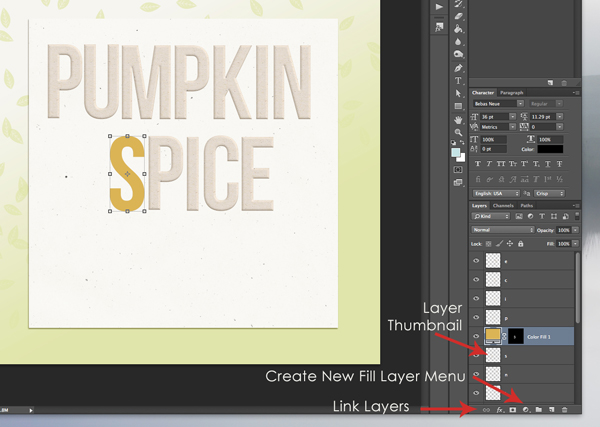Image resolution: width=600 pixels, height=427 pixels.
Task: Select the Pen tool
Action: click(458, 67)
